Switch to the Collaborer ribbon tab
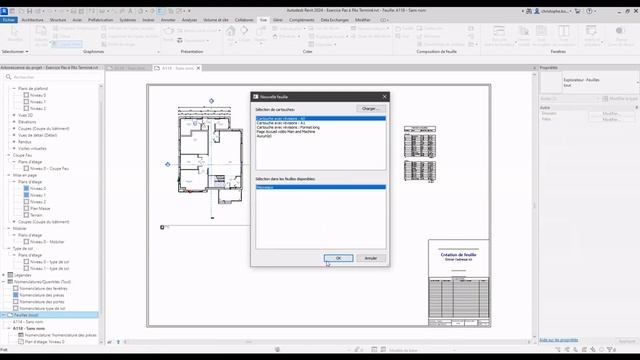This screenshot has height=360, width=640. [244, 20]
